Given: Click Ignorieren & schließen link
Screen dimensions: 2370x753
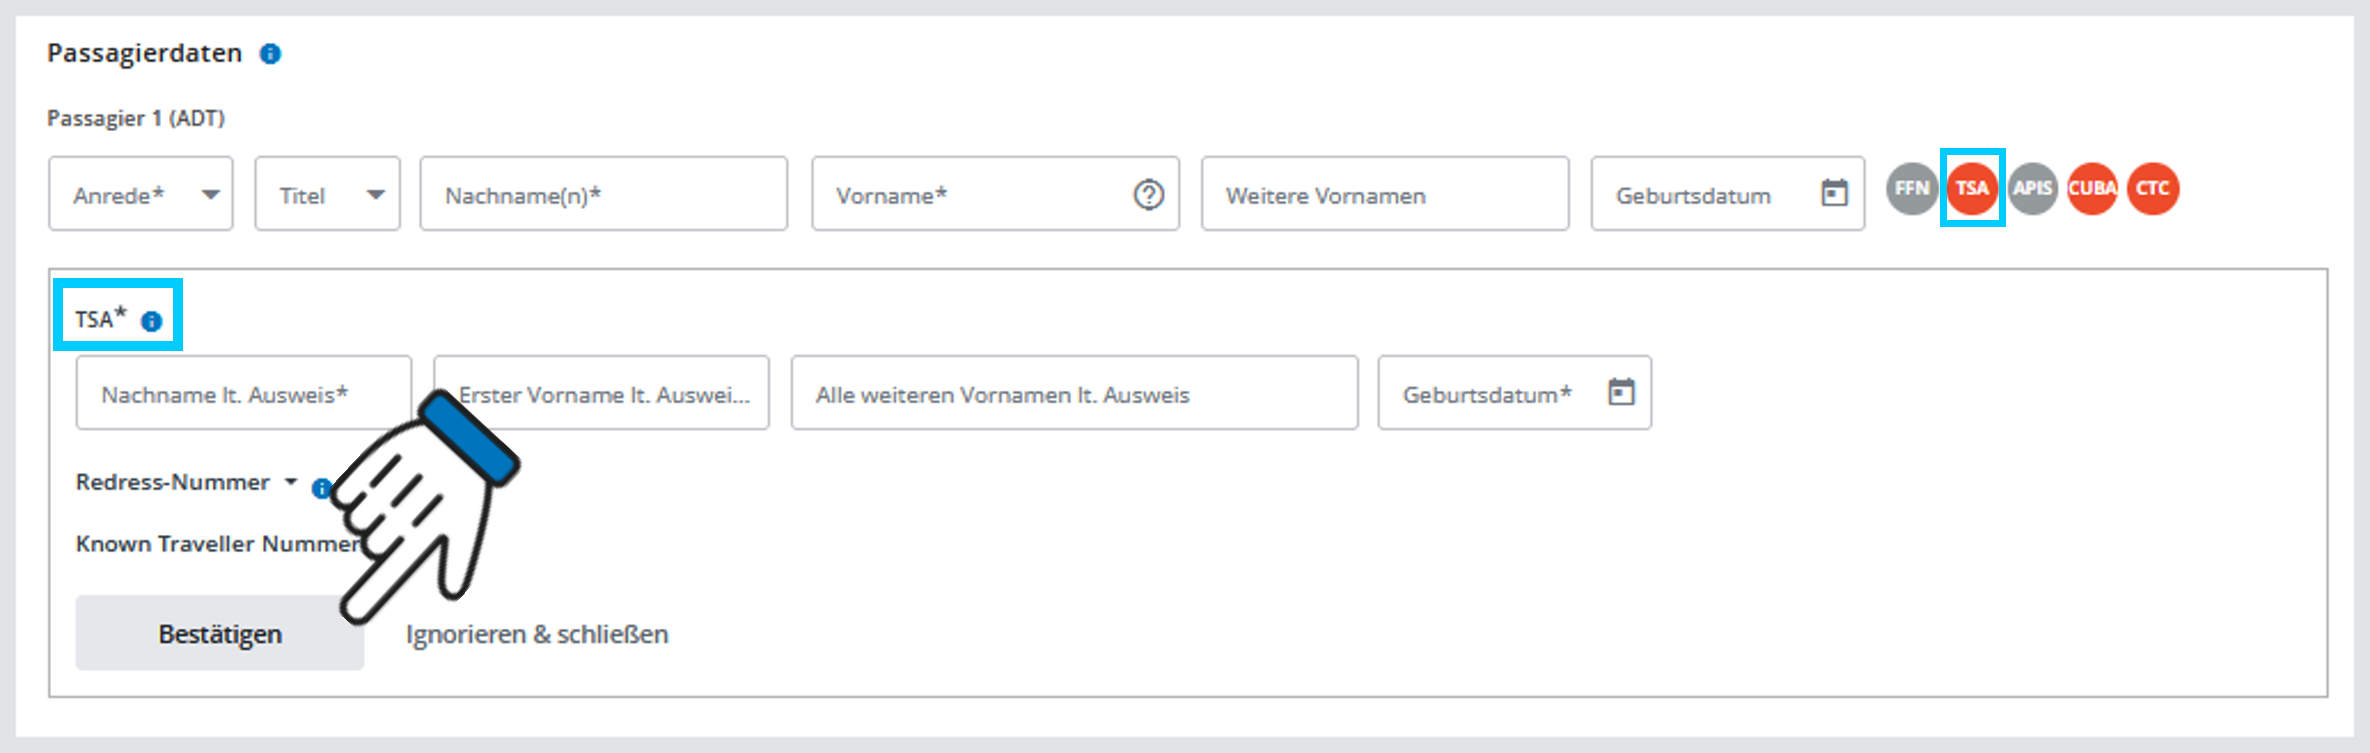Looking at the screenshot, I should (x=537, y=634).
